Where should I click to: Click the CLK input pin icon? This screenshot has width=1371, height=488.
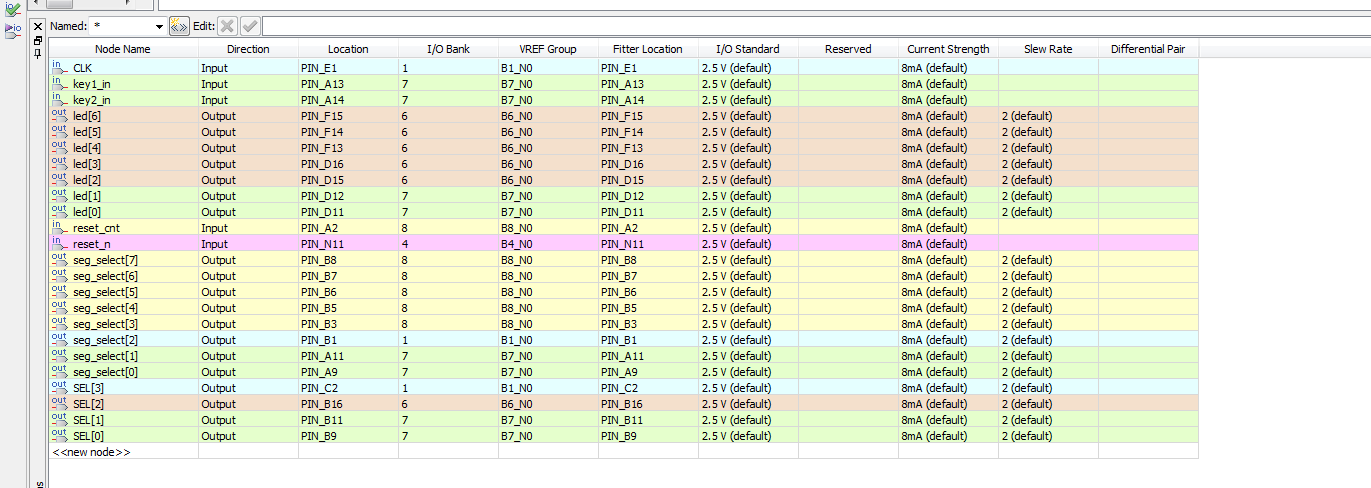point(59,67)
